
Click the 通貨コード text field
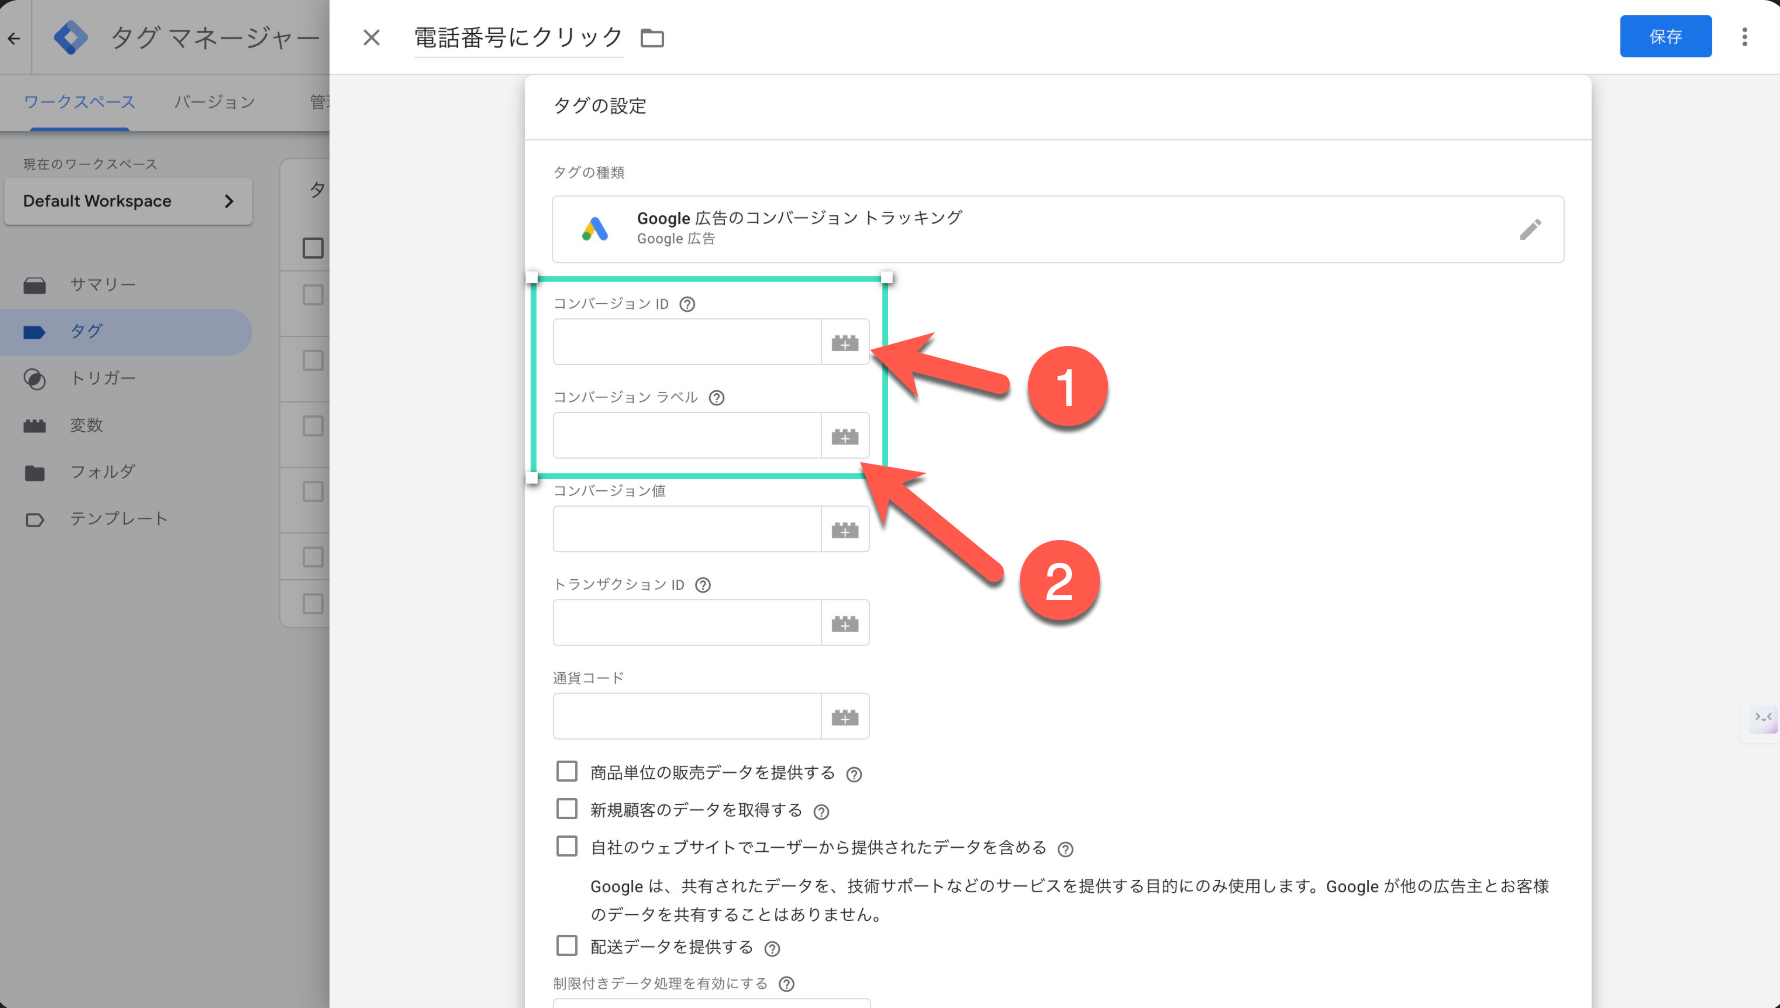687,717
